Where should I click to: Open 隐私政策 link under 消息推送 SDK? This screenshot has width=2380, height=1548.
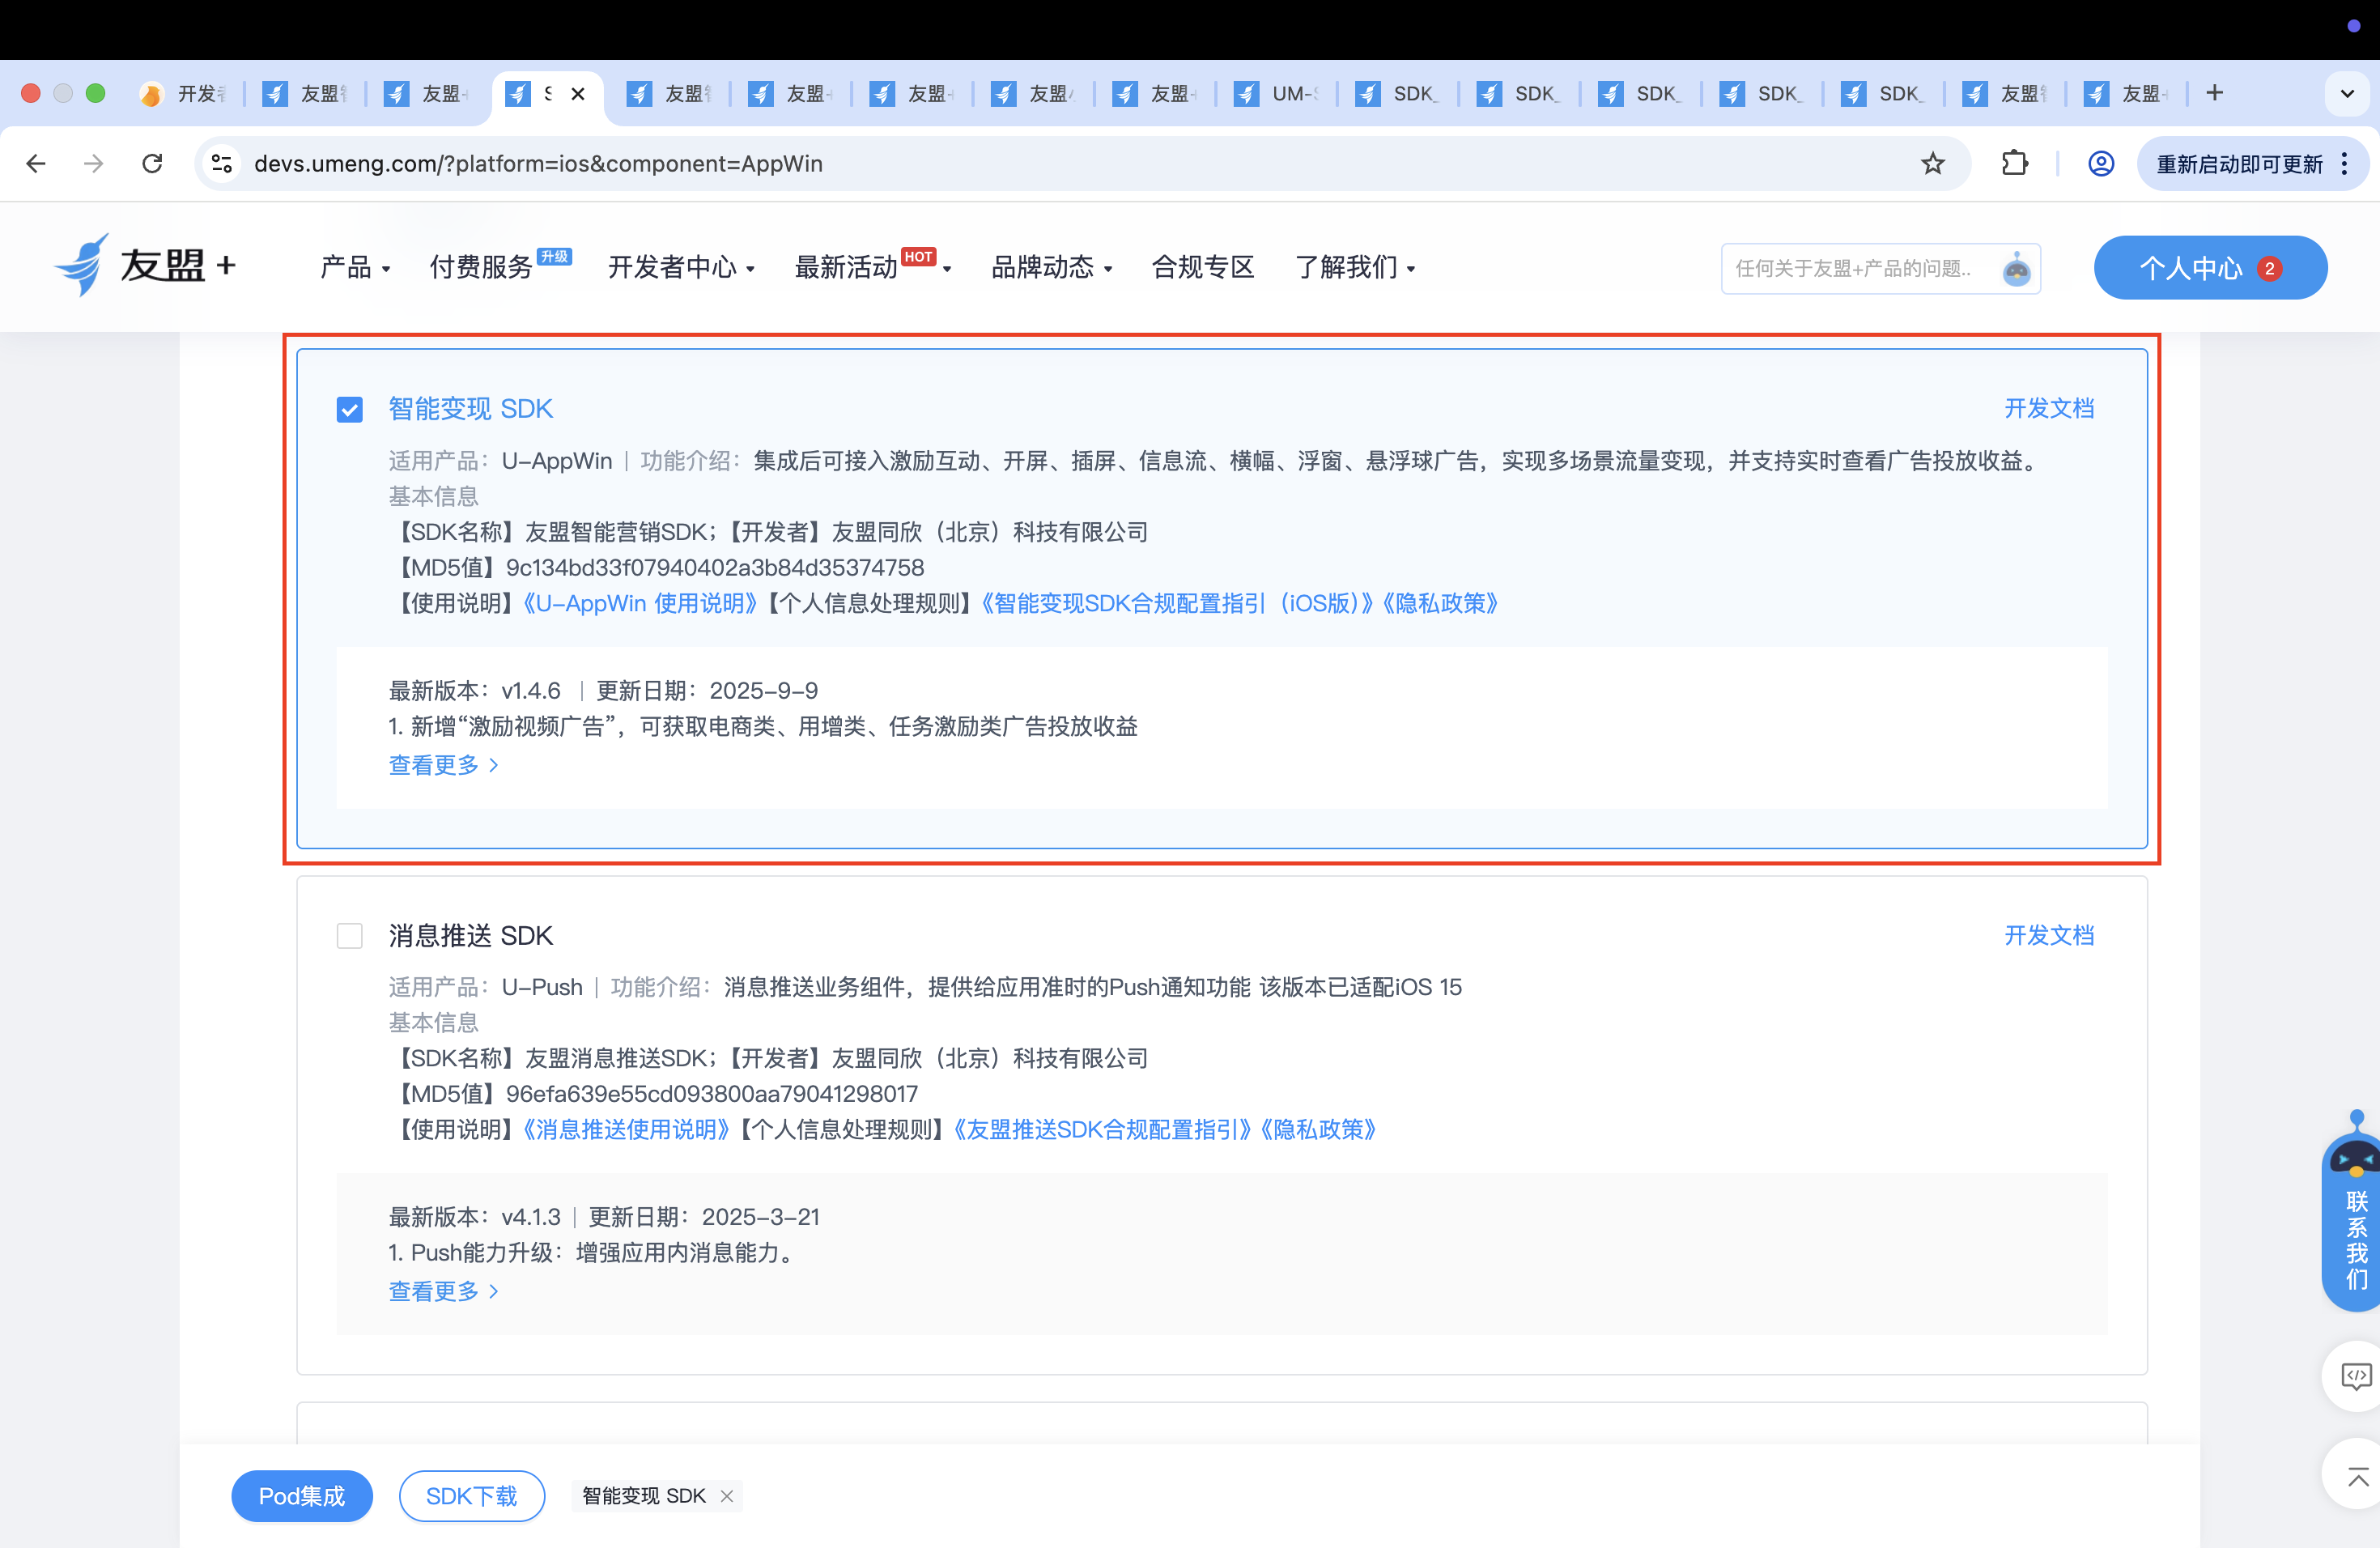(x=1317, y=1129)
